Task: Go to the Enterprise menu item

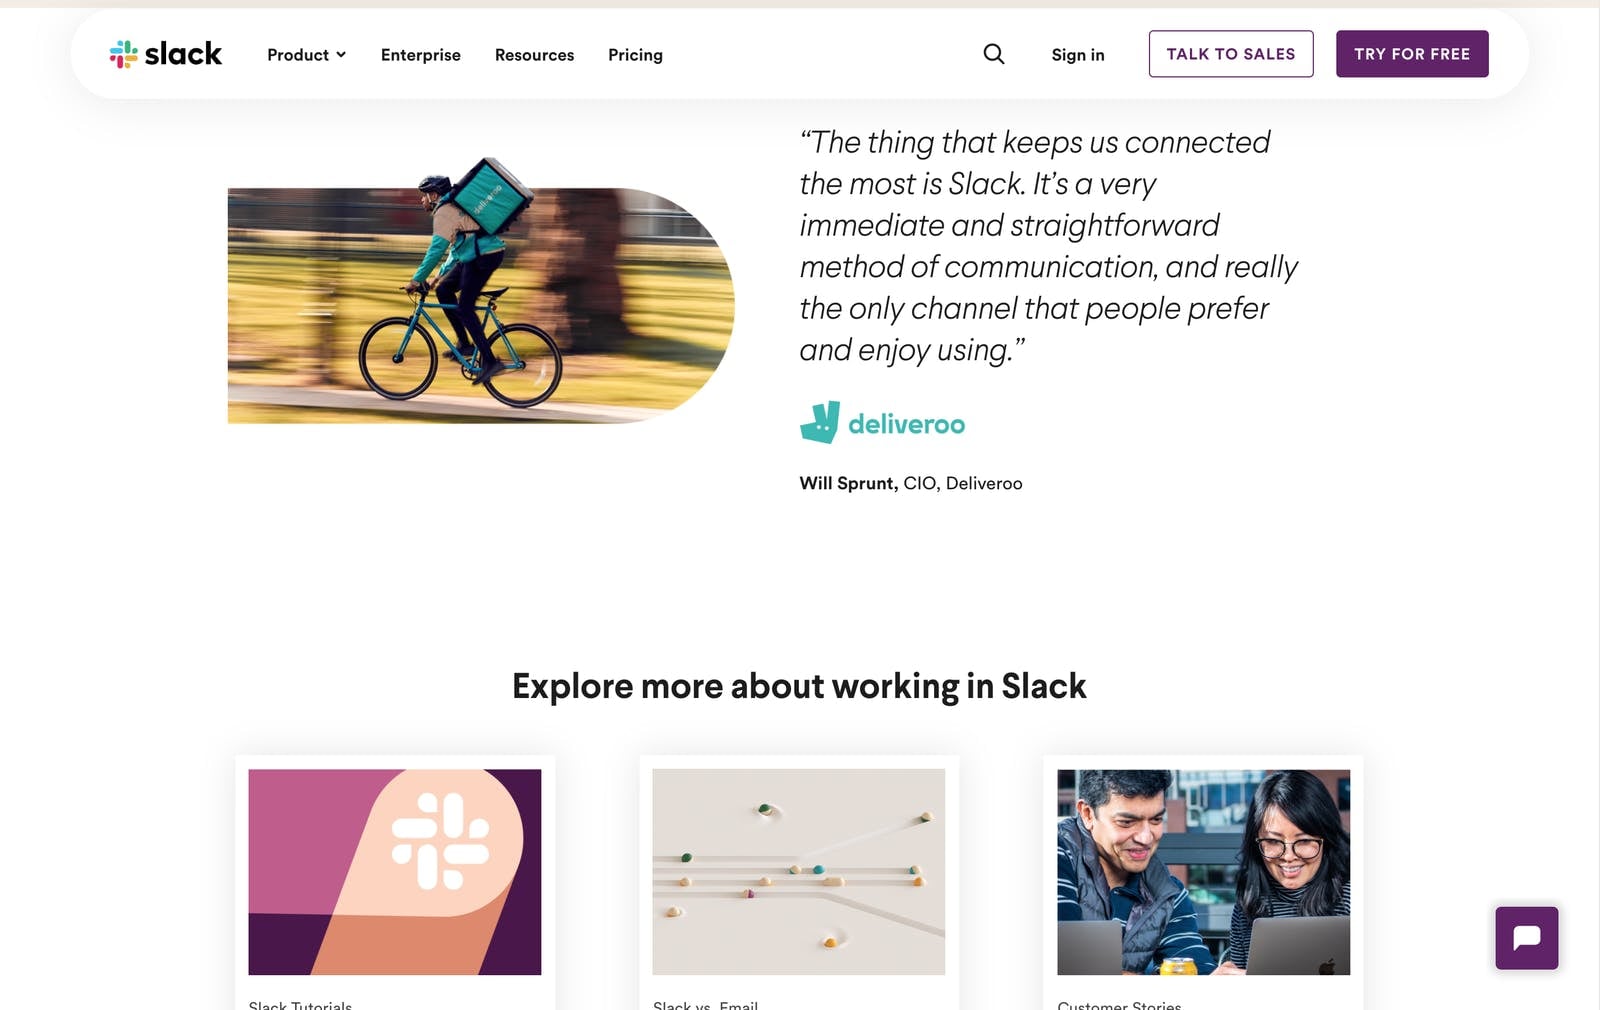Action: [420, 55]
